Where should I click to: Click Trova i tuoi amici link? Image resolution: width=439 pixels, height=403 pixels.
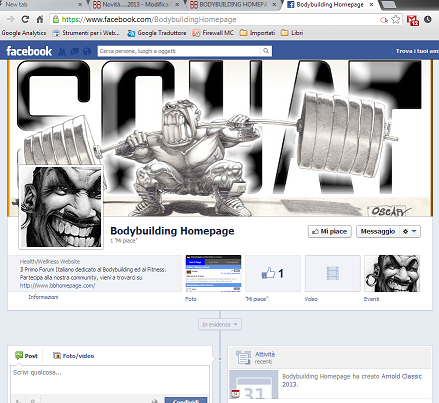click(417, 51)
